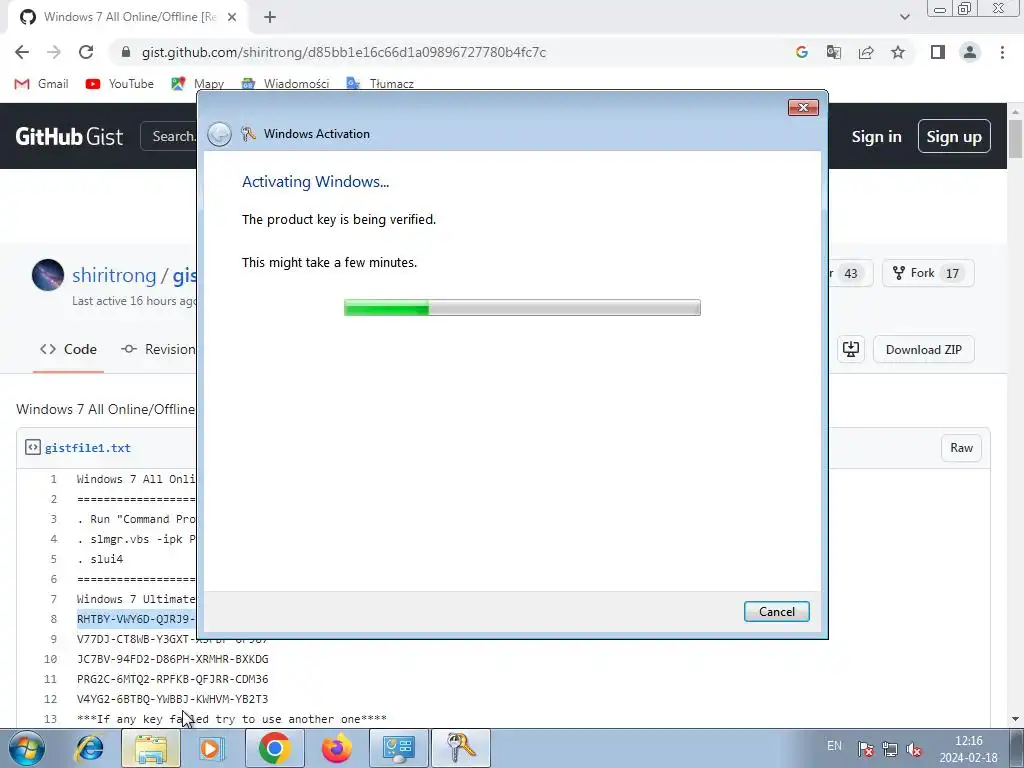Click the EN language indicator in tray
The image size is (1024, 768).
(834, 746)
